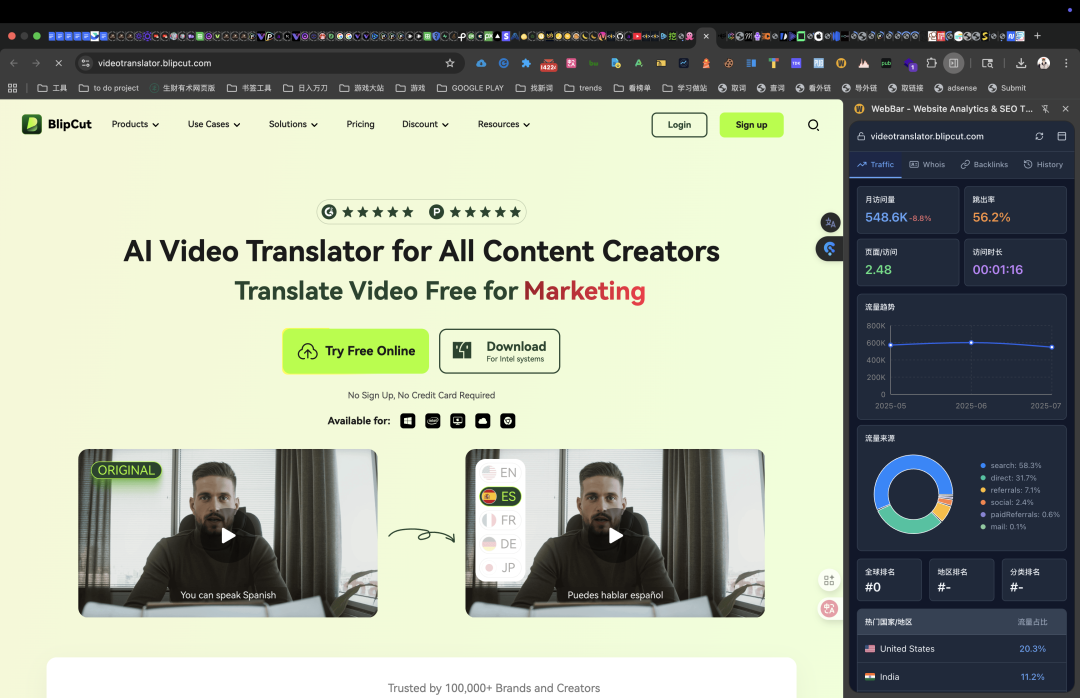Screen dimensions: 1080x698
Task: Click Download for Intel systems button
Action: 499,351
